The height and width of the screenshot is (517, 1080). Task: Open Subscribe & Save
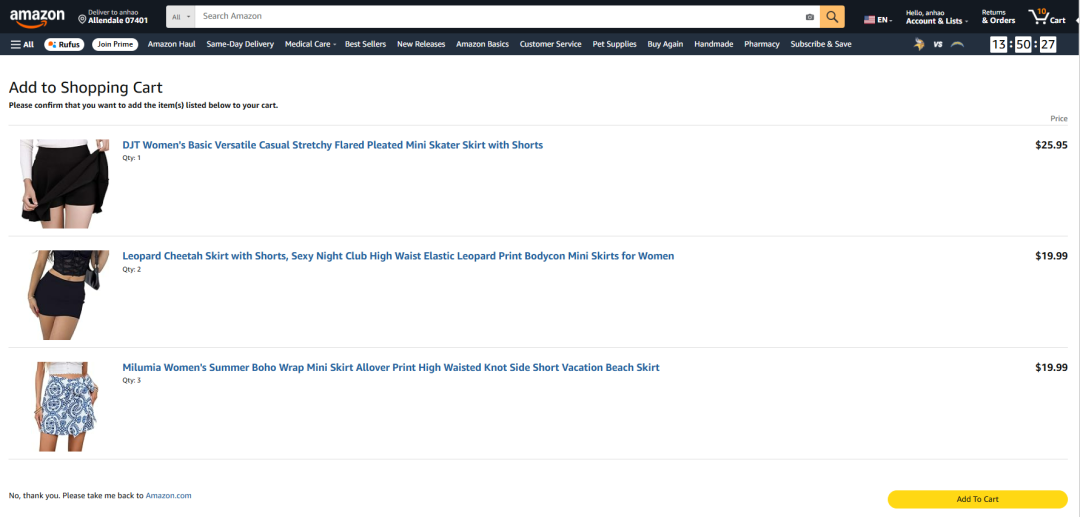[821, 44]
